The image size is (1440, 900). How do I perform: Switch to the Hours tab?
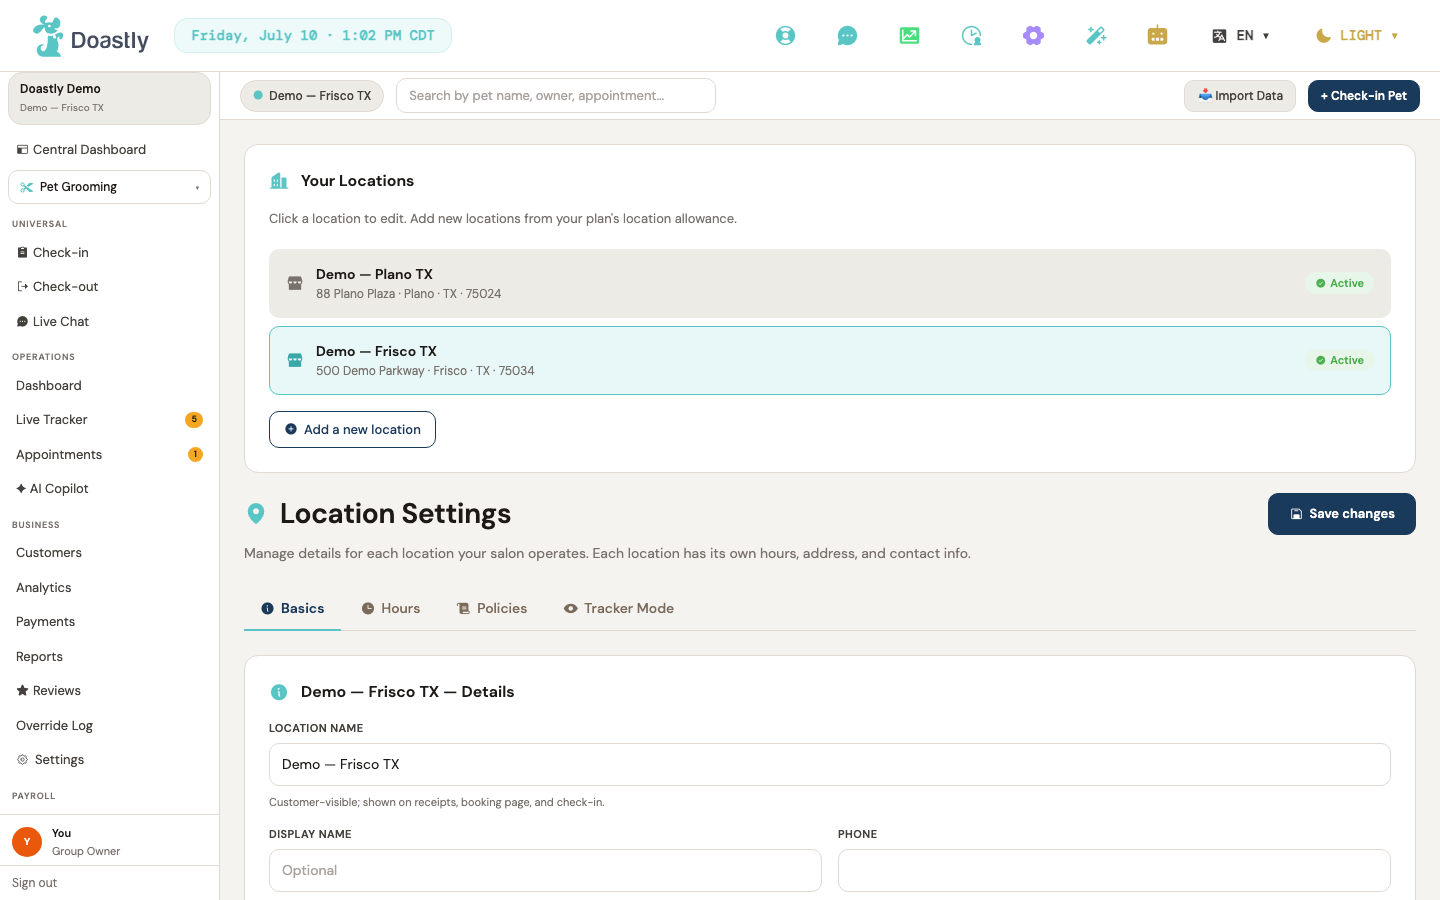coord(390,609)
